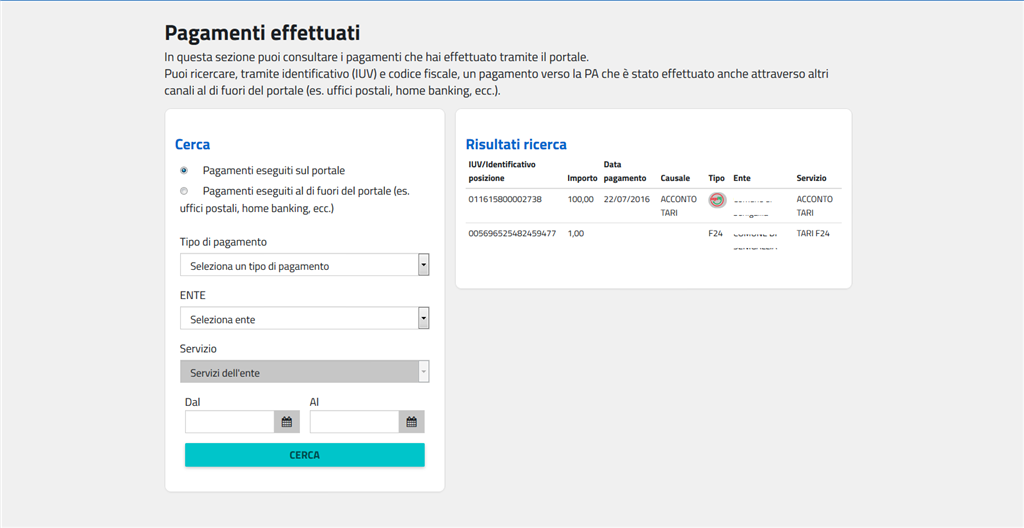
Task: Click the 'Servizio' column header
Action: 811,178
